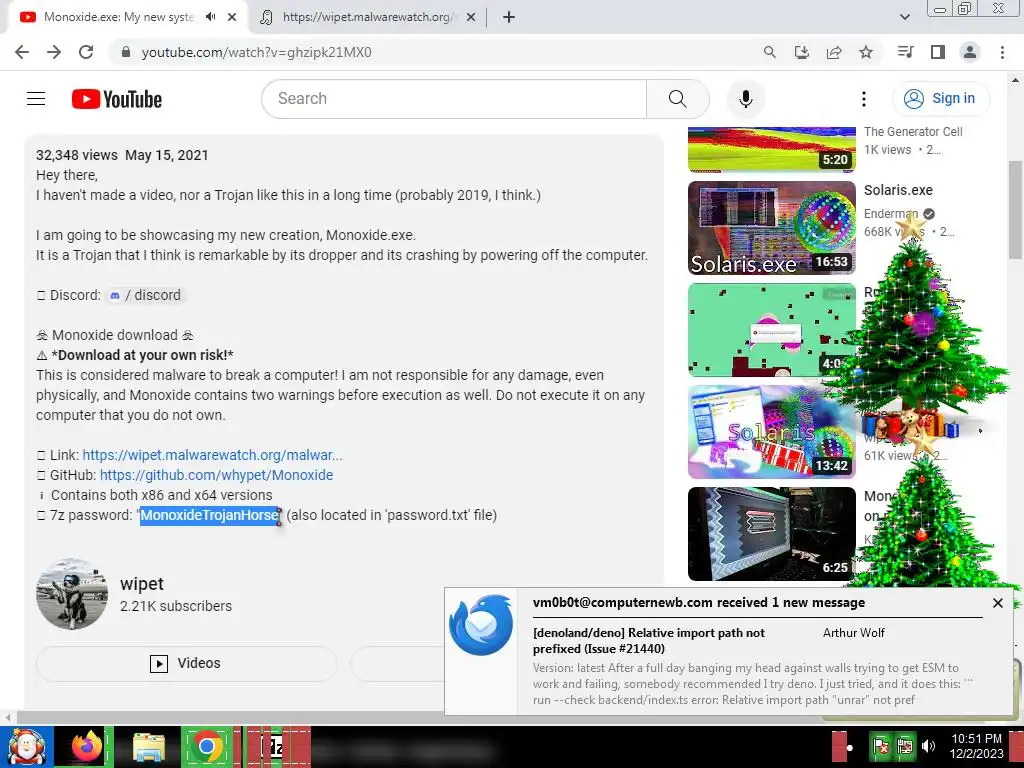Viewport: 1024px width, 768px height.
Task: Click the channel Videos button
Action: point(187,664)
